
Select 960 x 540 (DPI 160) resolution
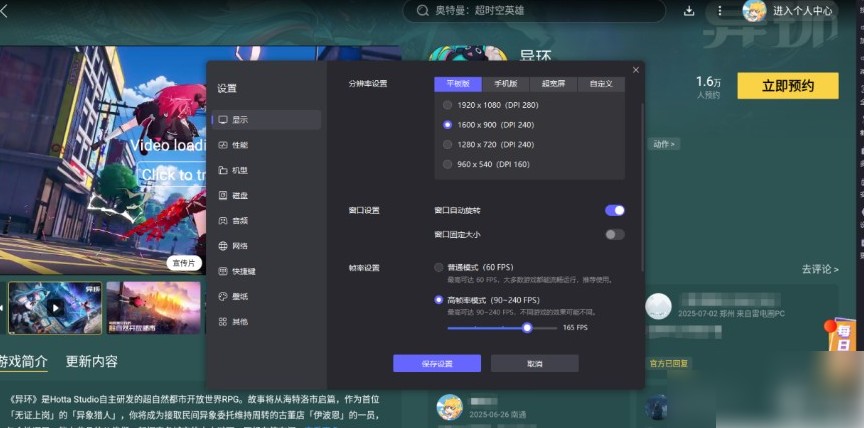tap(447, 164)
